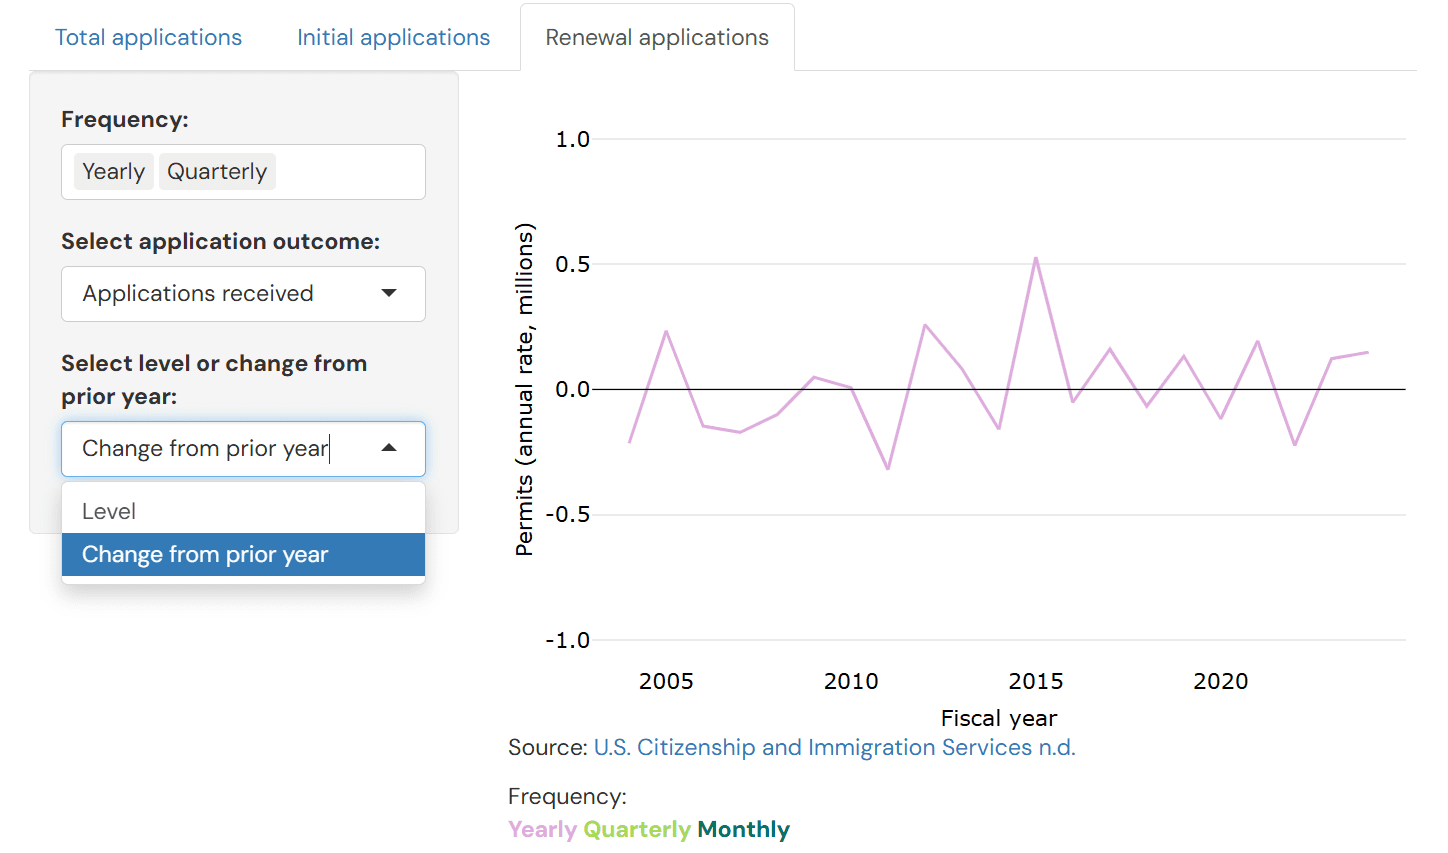Click inside the level selection text field
1448x853 pixels.
pyautogui.click(x=200, y=448)
